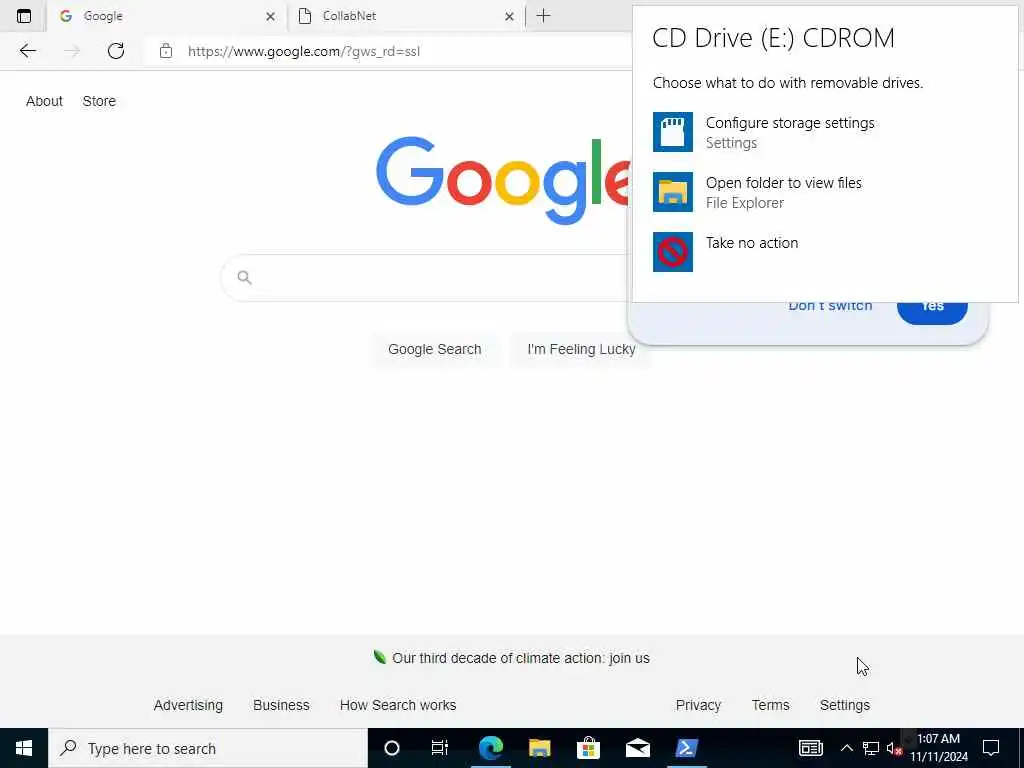The width and height of the screenshot is (1024, 768).
Task: Open the Business footer link
Action: click(x=281, y=705)
